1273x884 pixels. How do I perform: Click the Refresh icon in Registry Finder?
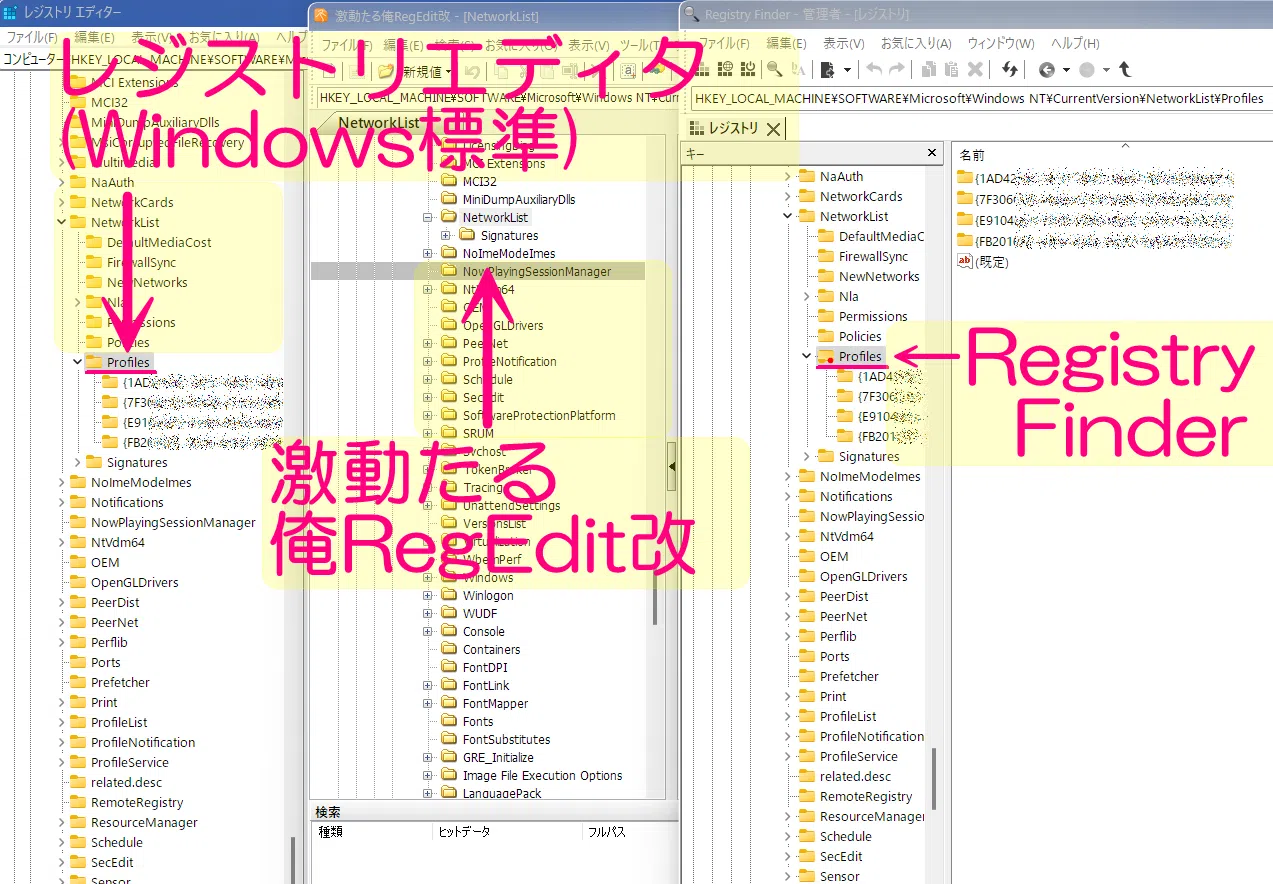tap(1009, 69)
